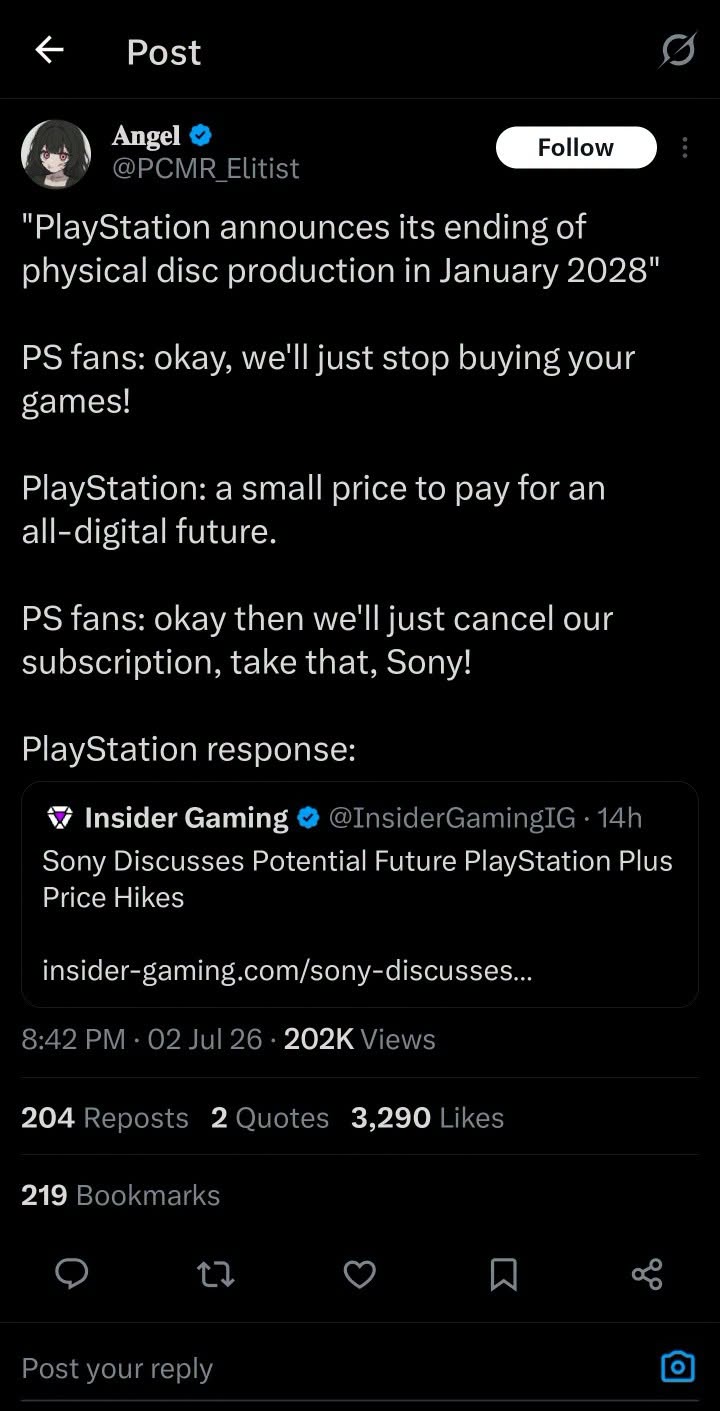View the 3,290 Likes list
The height and width of the screenshot is (1411, 720).
(427, 1117)
